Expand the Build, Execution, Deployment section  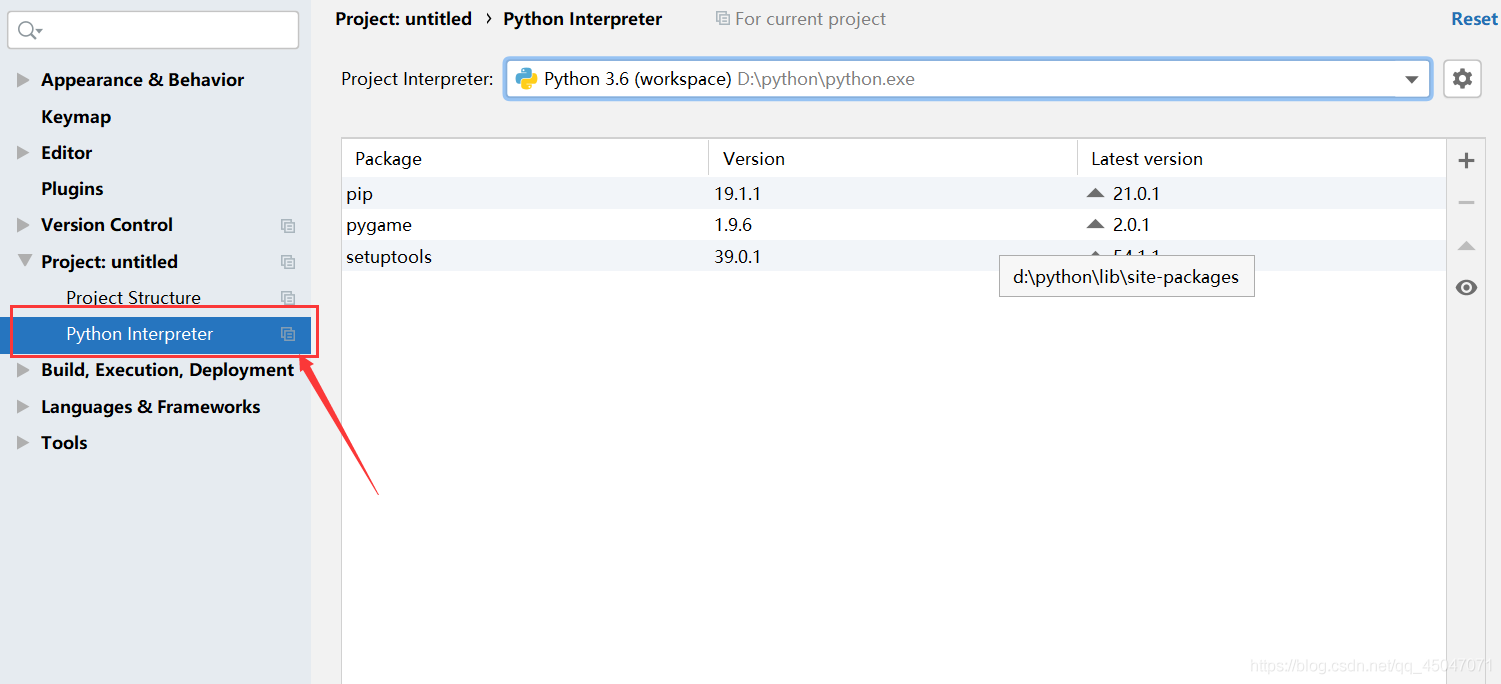(x=22, y=369)
